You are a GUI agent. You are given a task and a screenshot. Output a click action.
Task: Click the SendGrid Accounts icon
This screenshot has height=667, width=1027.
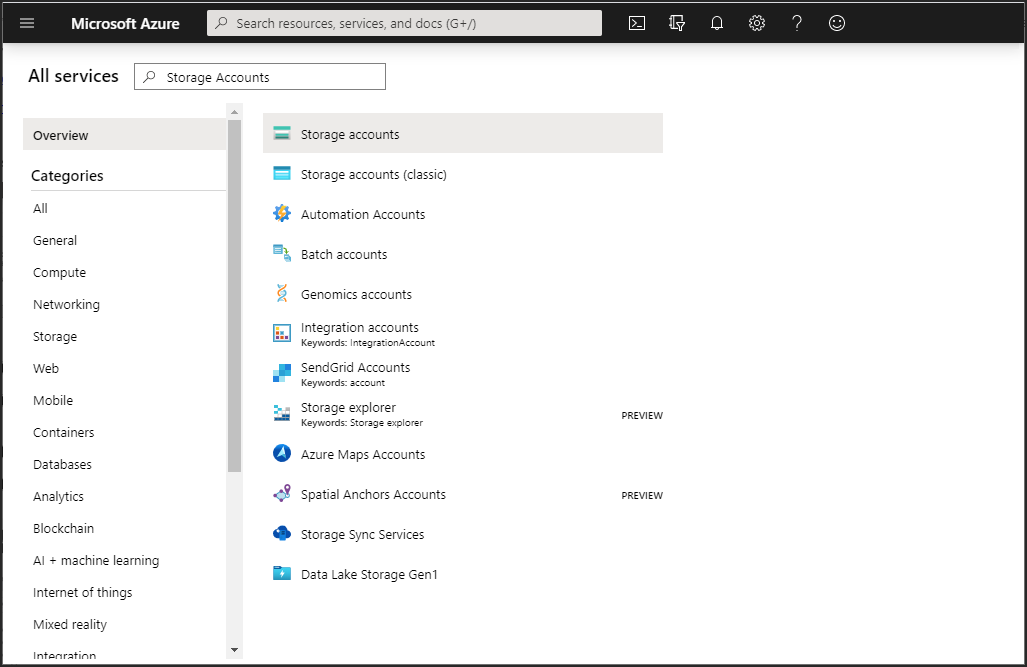pyautogui.click(x=282, y=373)
